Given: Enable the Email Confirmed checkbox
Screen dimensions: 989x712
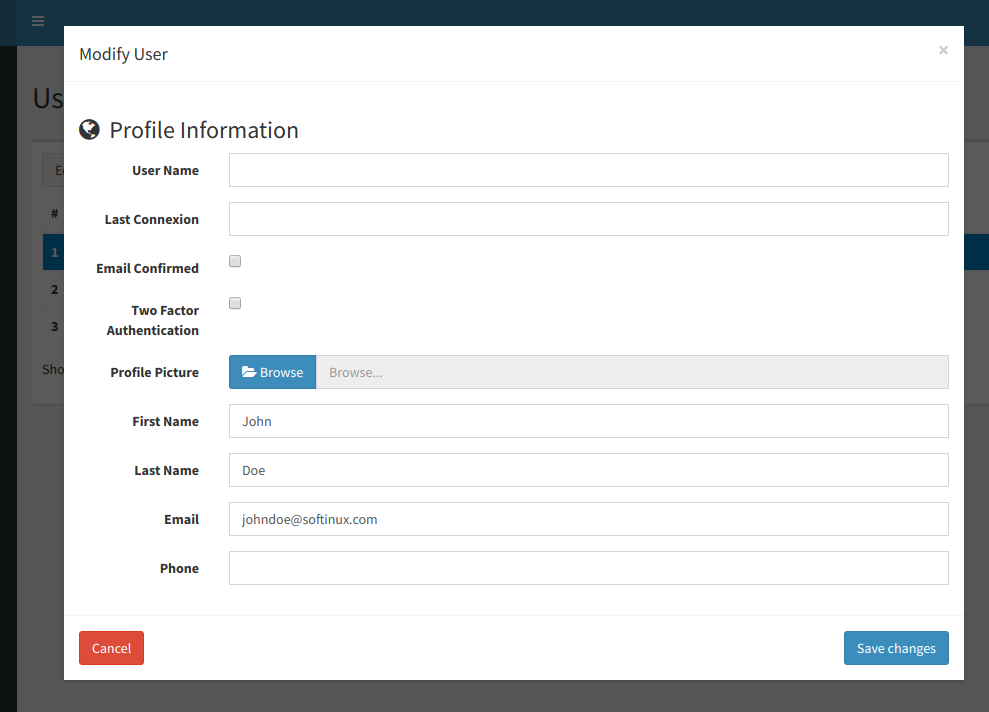Looking at the screenshot, I should tap(235, 262).
